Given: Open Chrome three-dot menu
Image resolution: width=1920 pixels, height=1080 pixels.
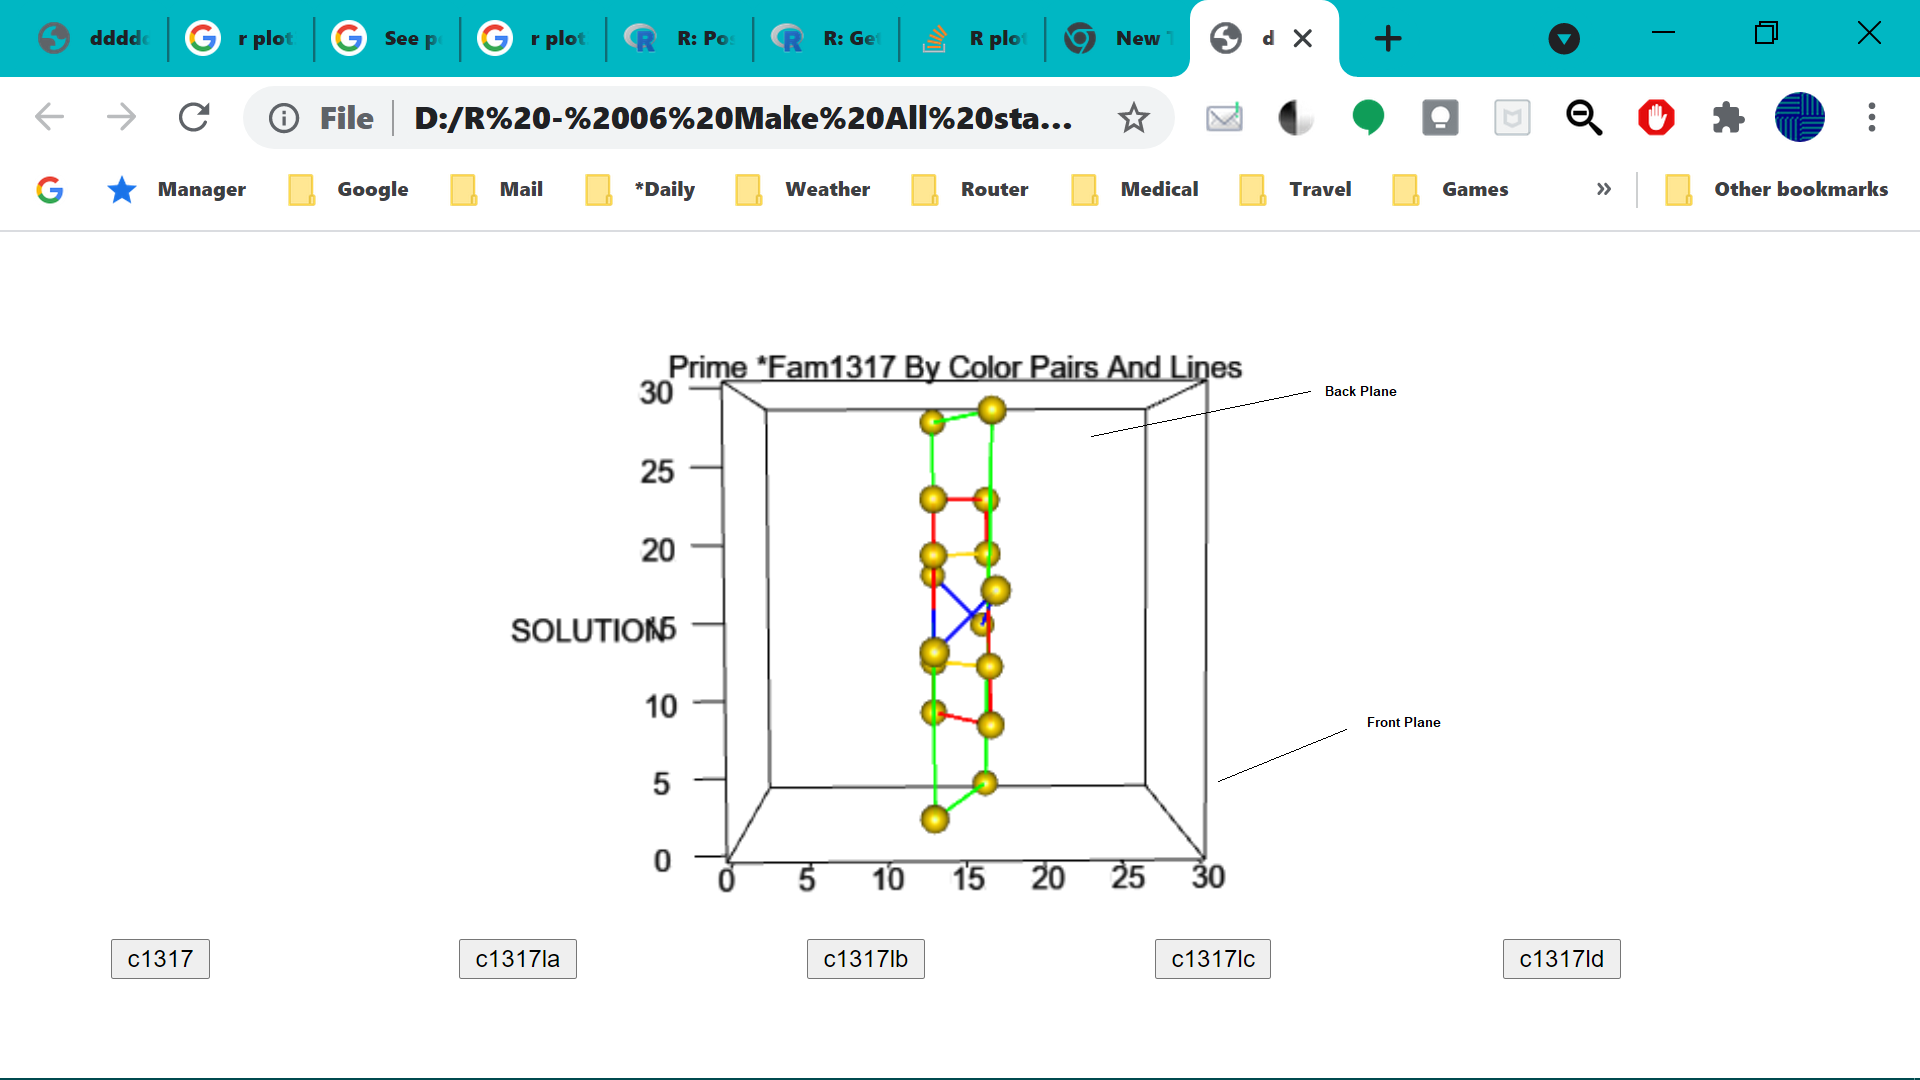Looking at the screenshot, I should pos(1872,118).
